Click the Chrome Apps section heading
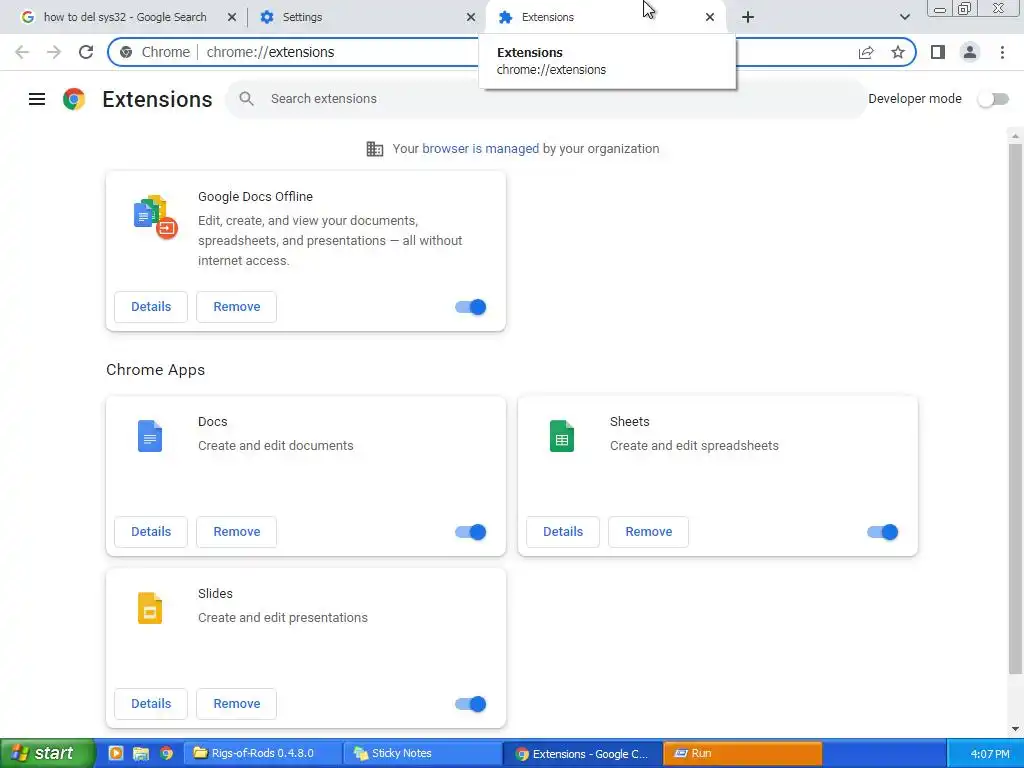 click(x=155, y=370)
